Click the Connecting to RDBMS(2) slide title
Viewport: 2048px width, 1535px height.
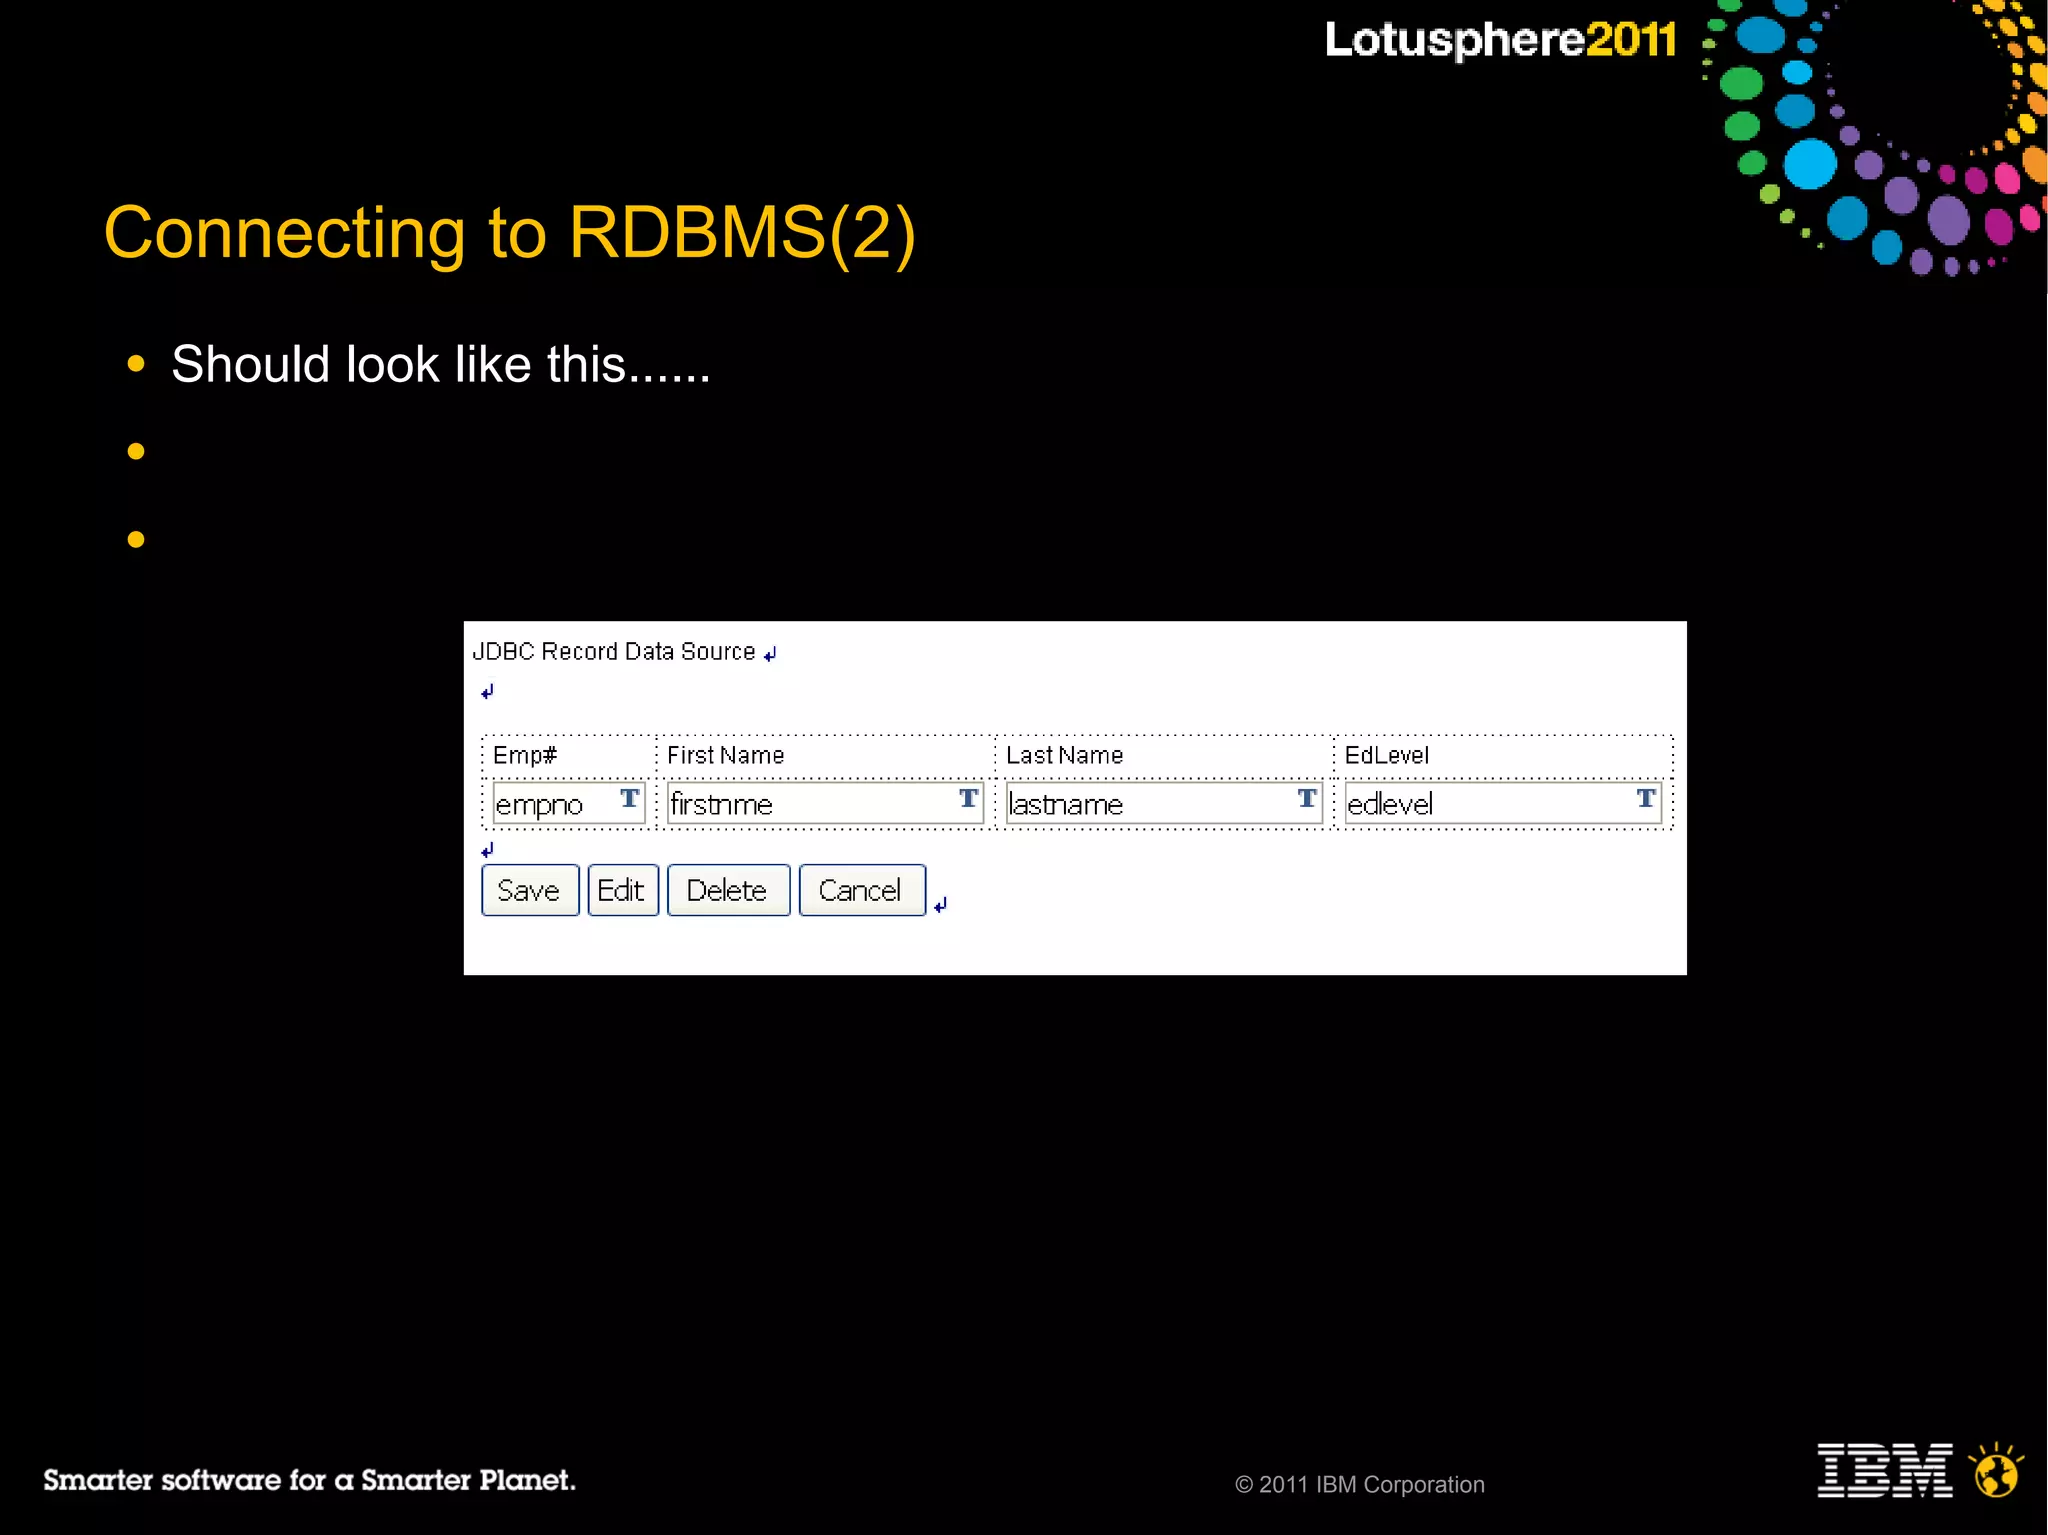coord(510,234)
